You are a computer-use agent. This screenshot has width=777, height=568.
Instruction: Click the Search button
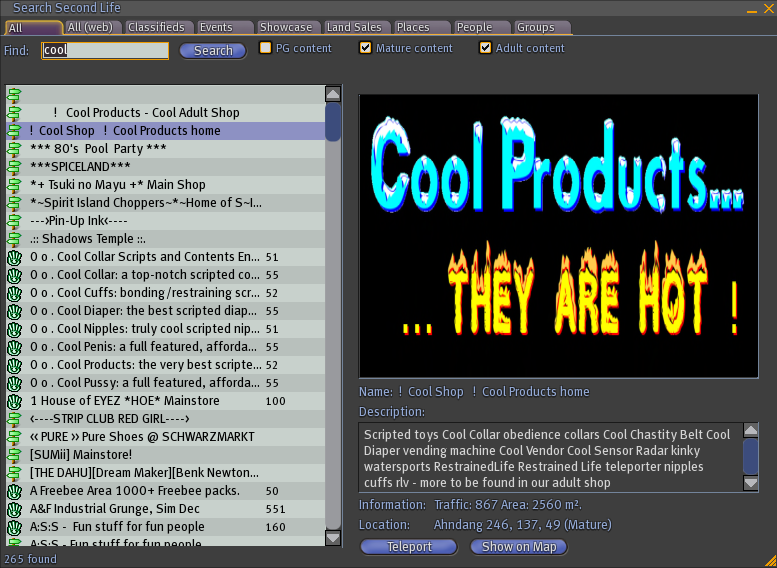pyautogui.click(x=213, y=51)
